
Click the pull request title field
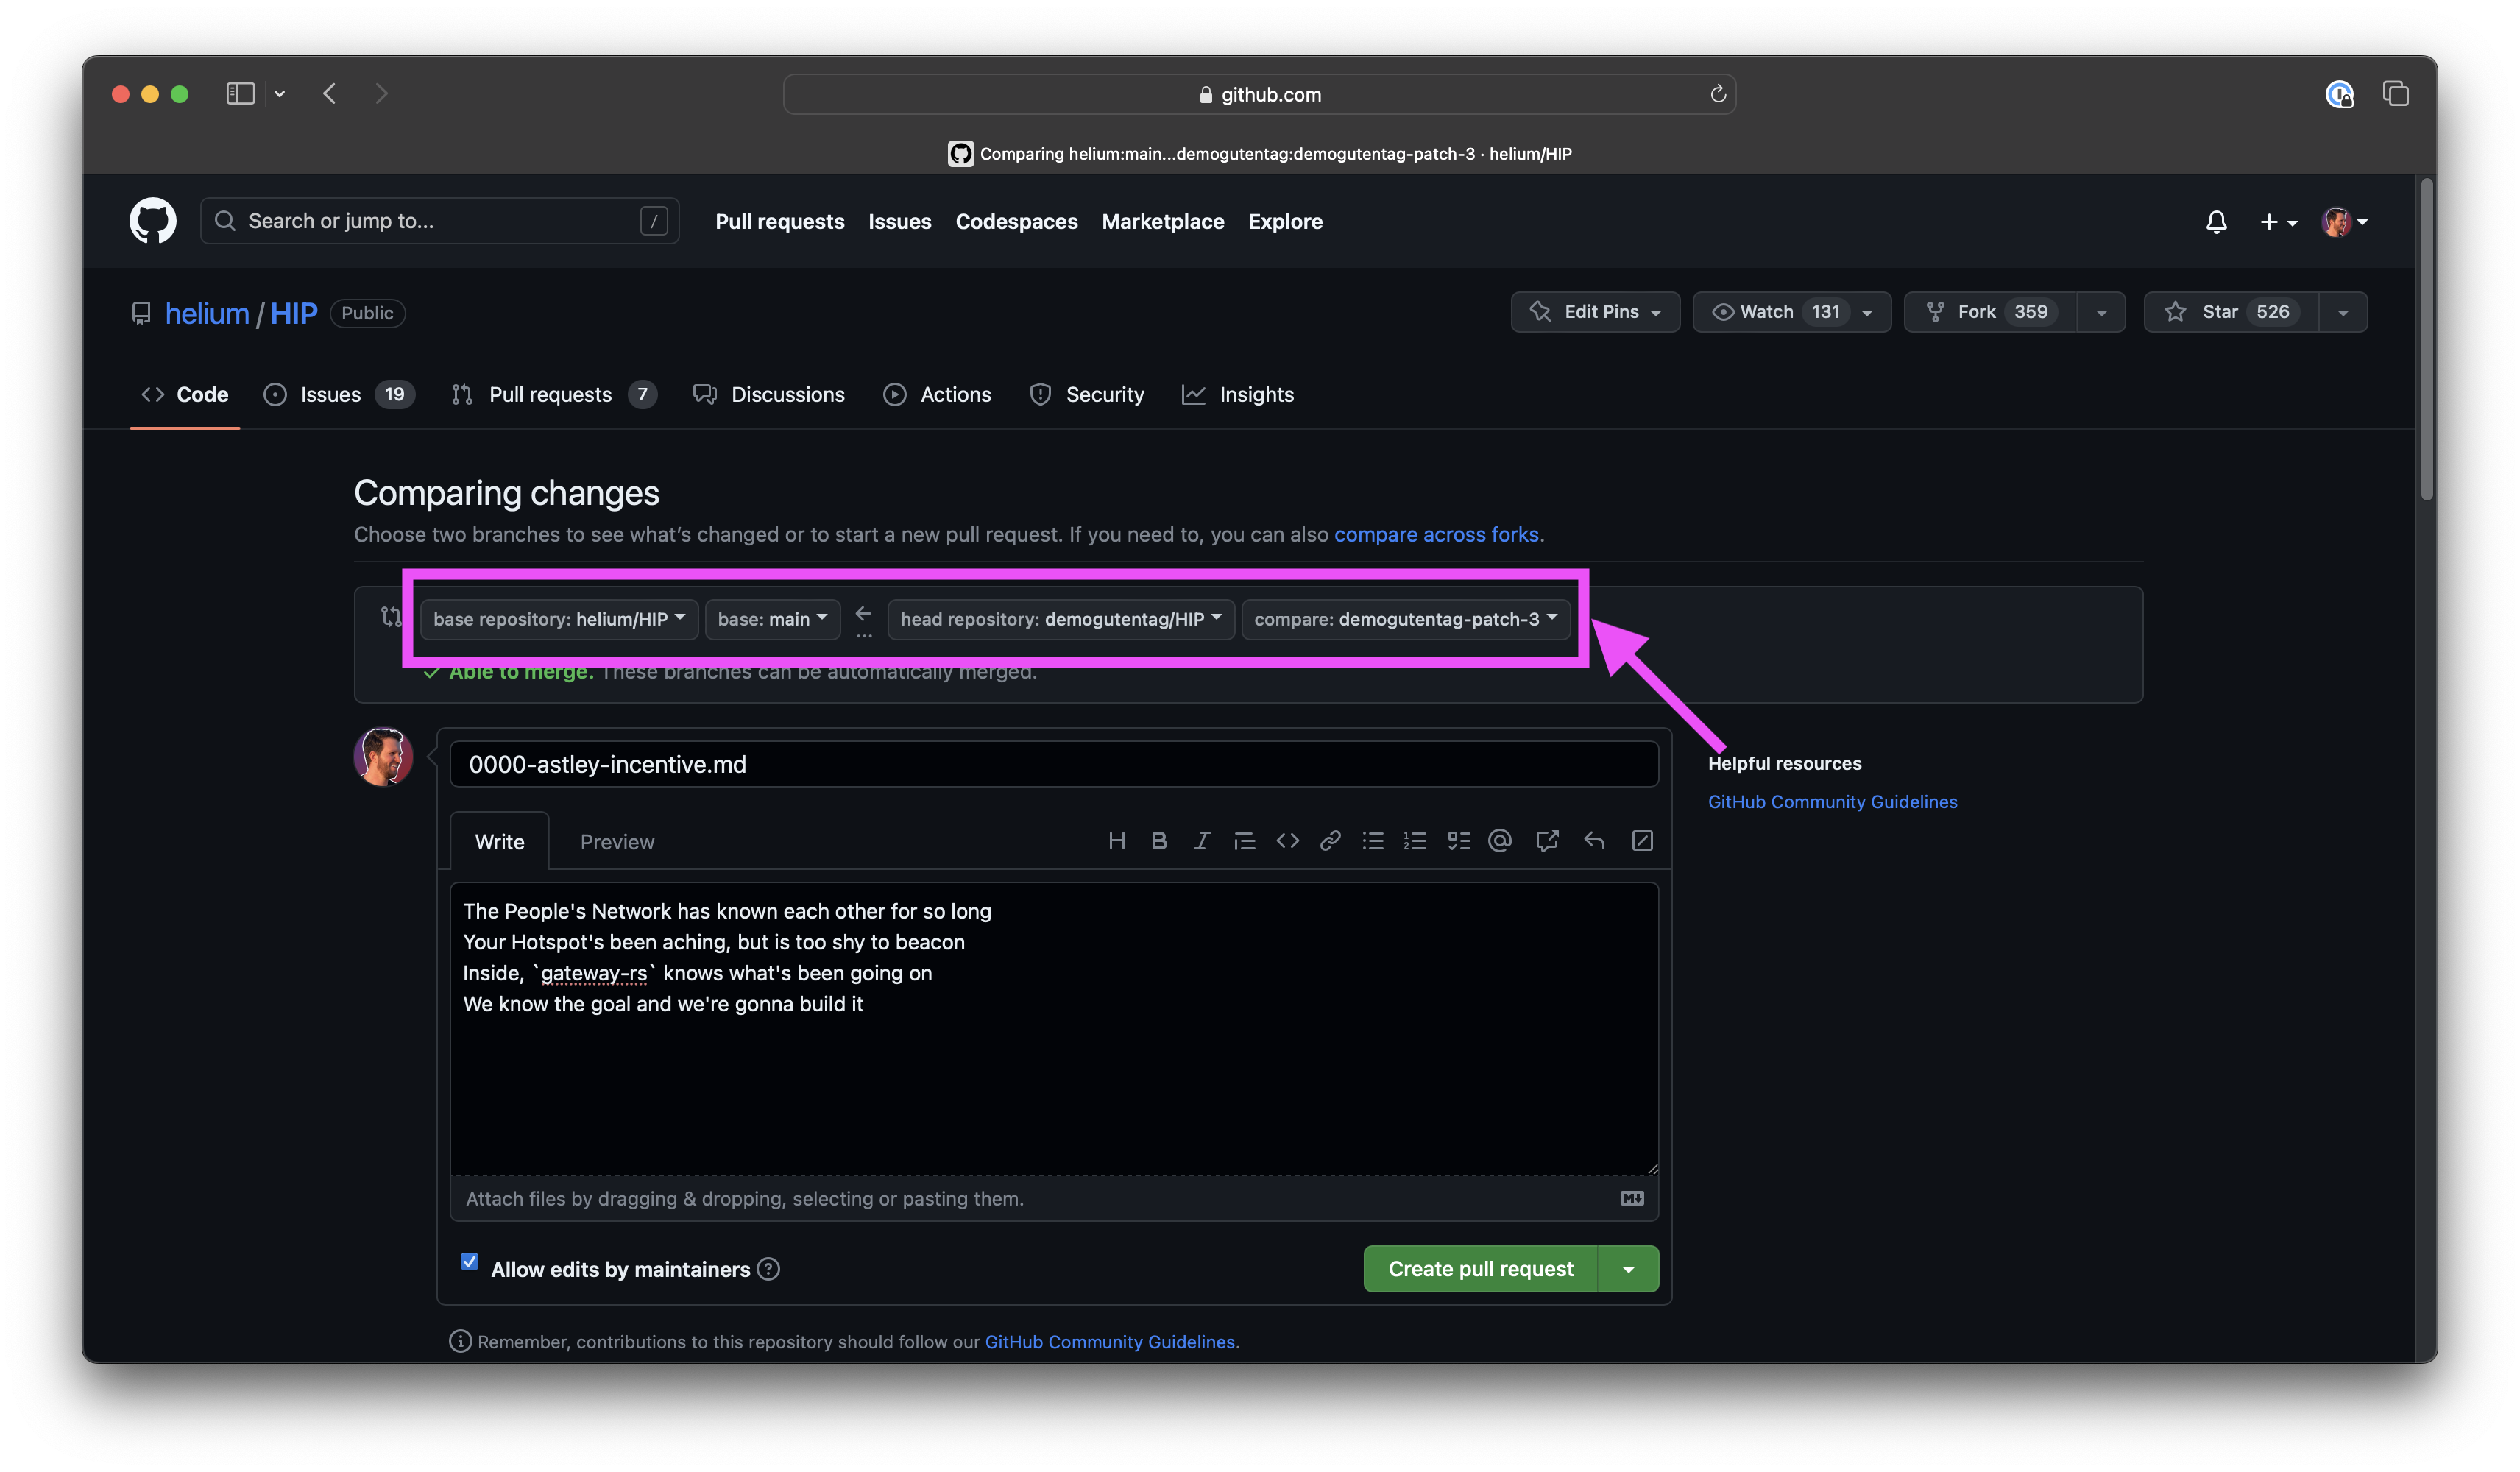point(1053,764)
